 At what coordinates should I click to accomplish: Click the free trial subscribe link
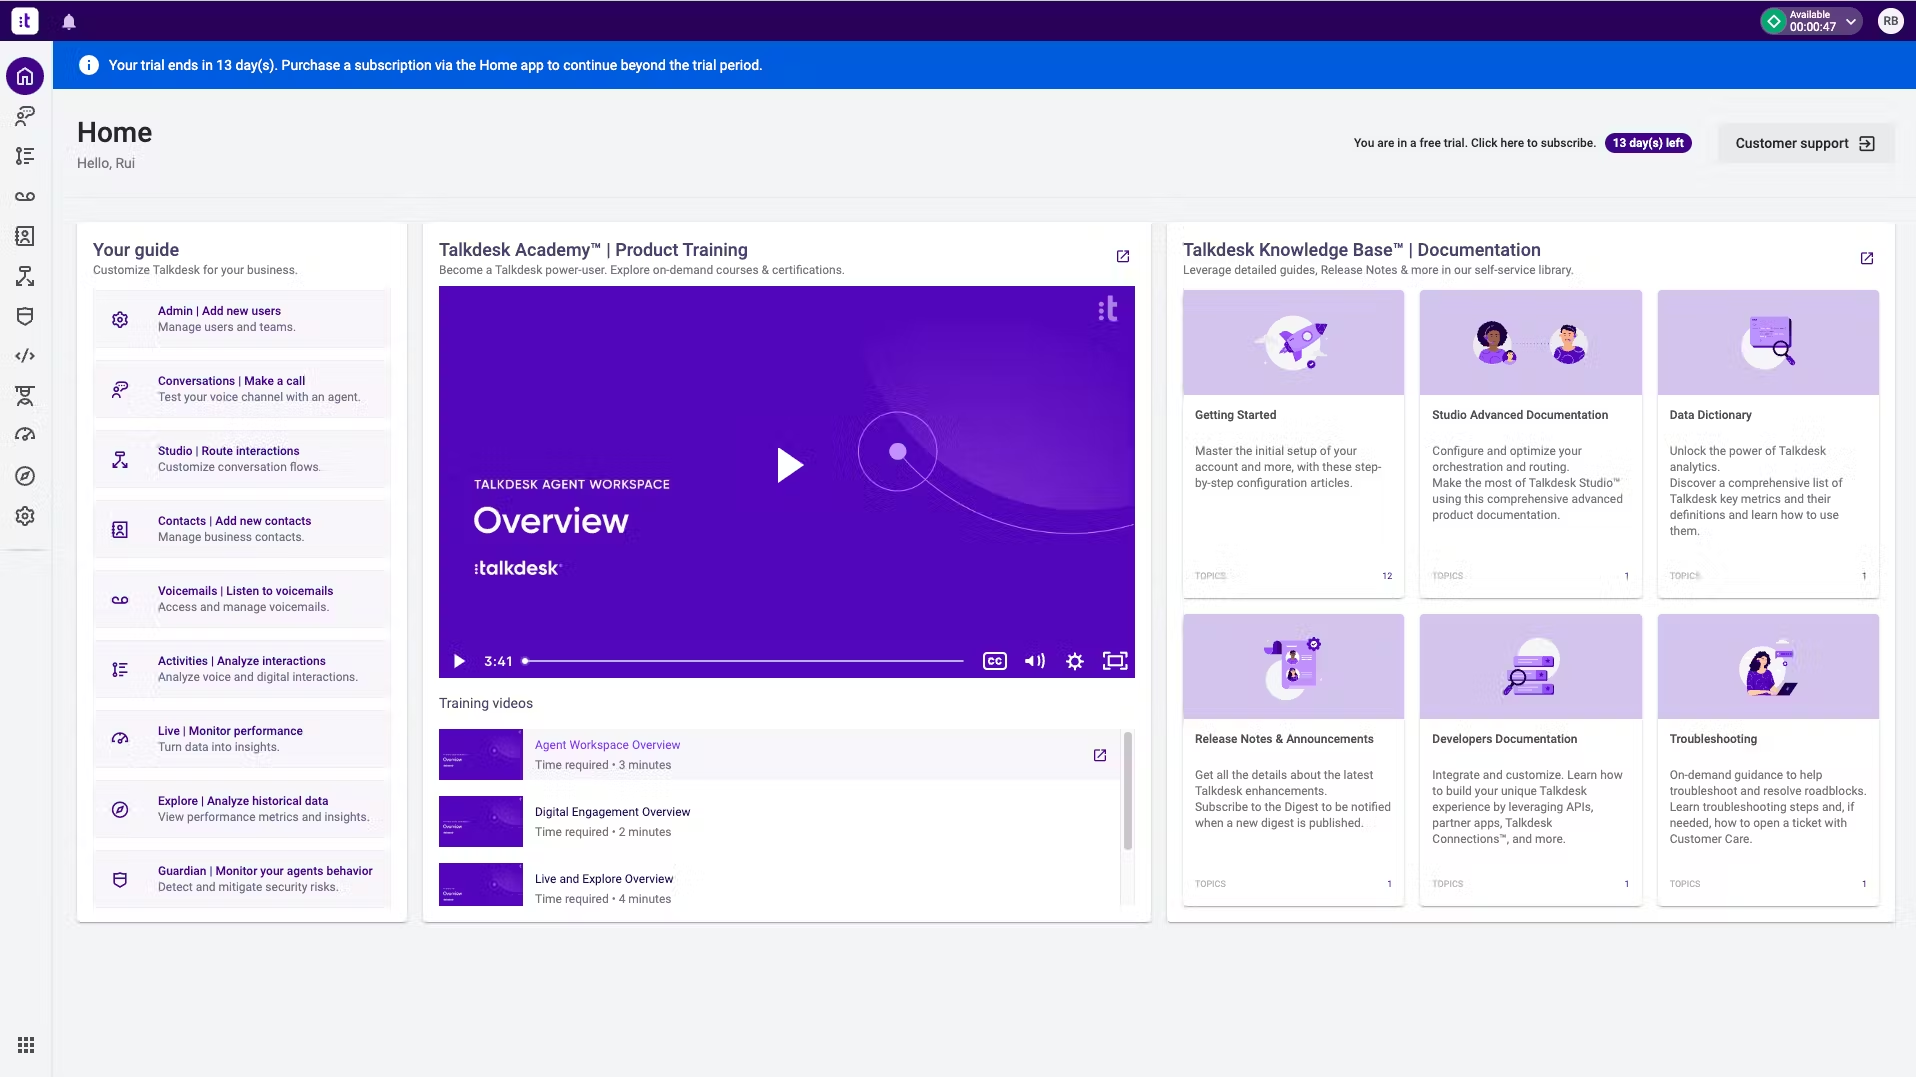(x=1474, y=143)
